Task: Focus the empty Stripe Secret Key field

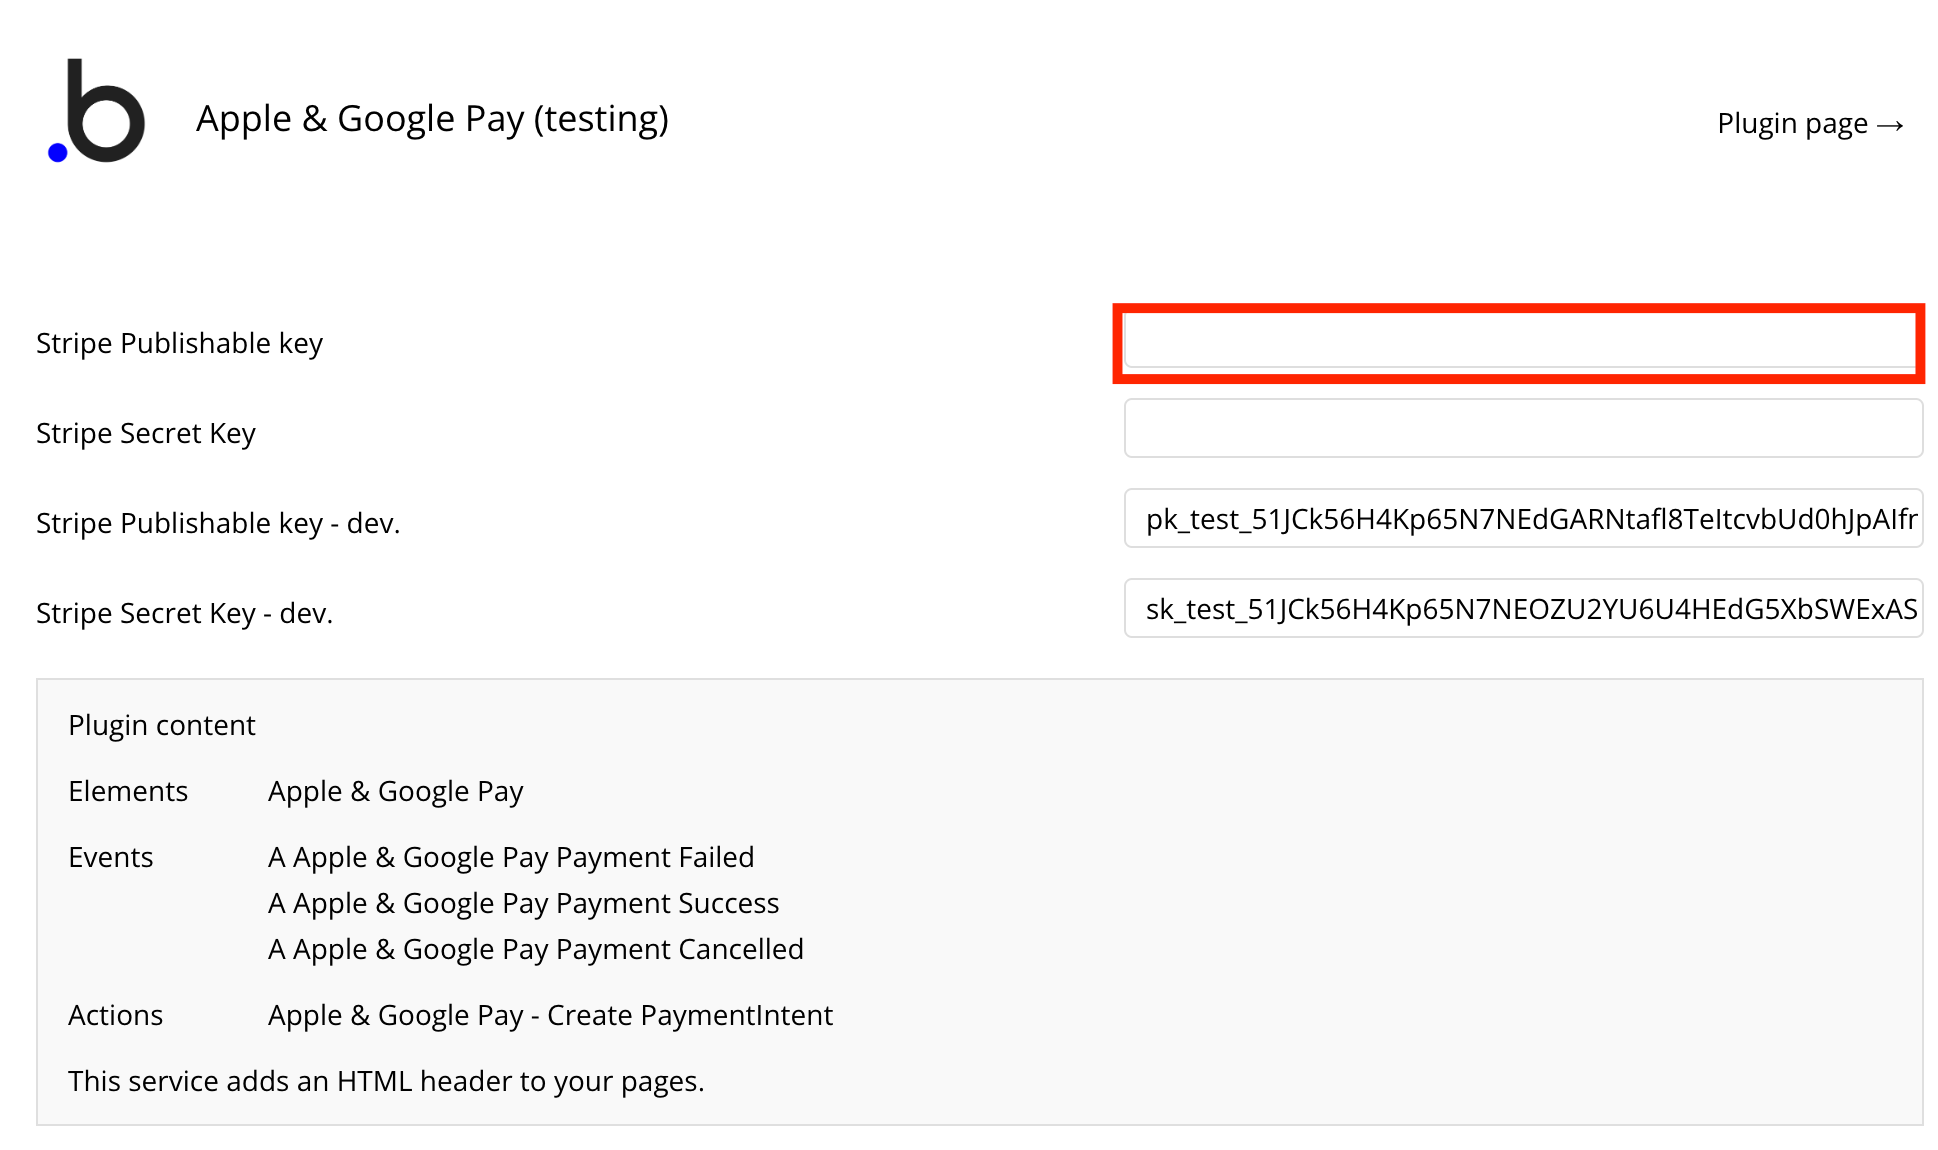Action: [x=1523, y=428]
